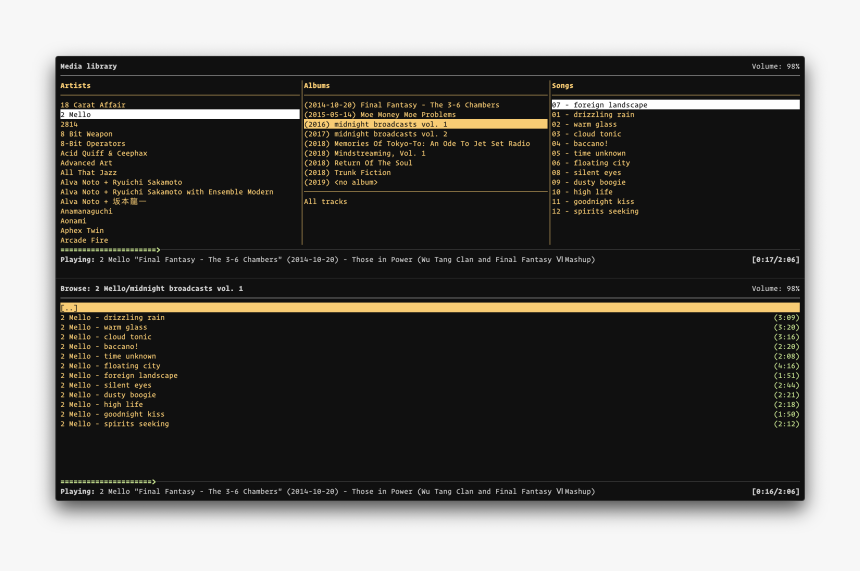Open the Trunk Fiction album

tap(347, 173)
